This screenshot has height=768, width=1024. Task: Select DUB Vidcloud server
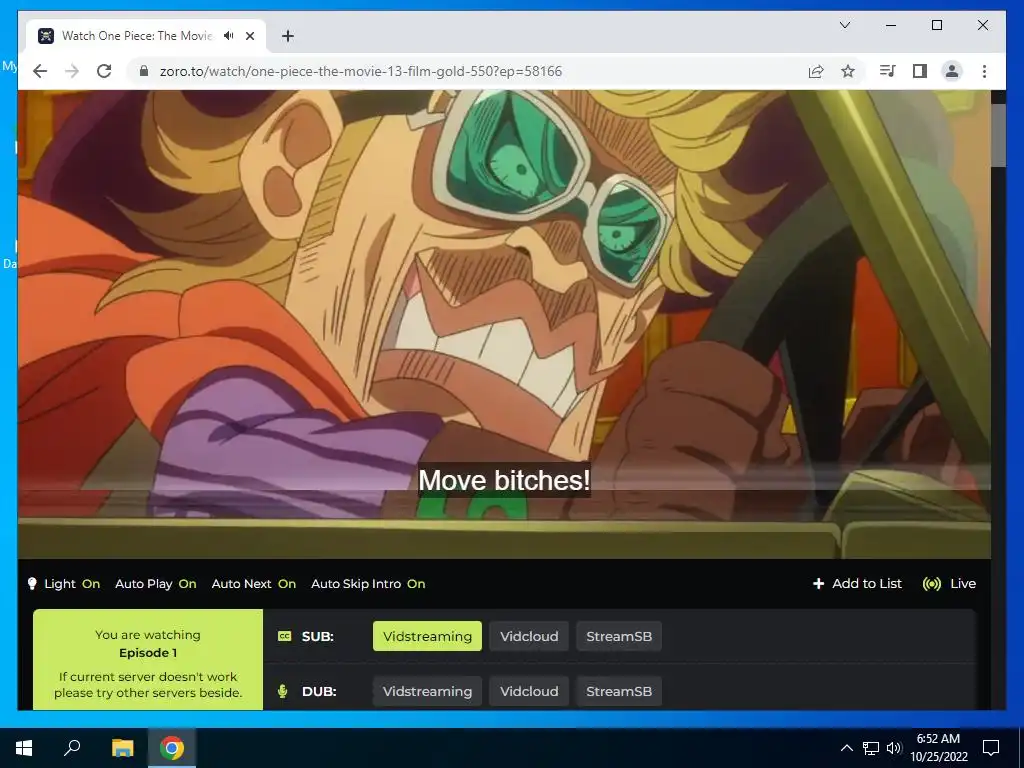pos(529,691)
